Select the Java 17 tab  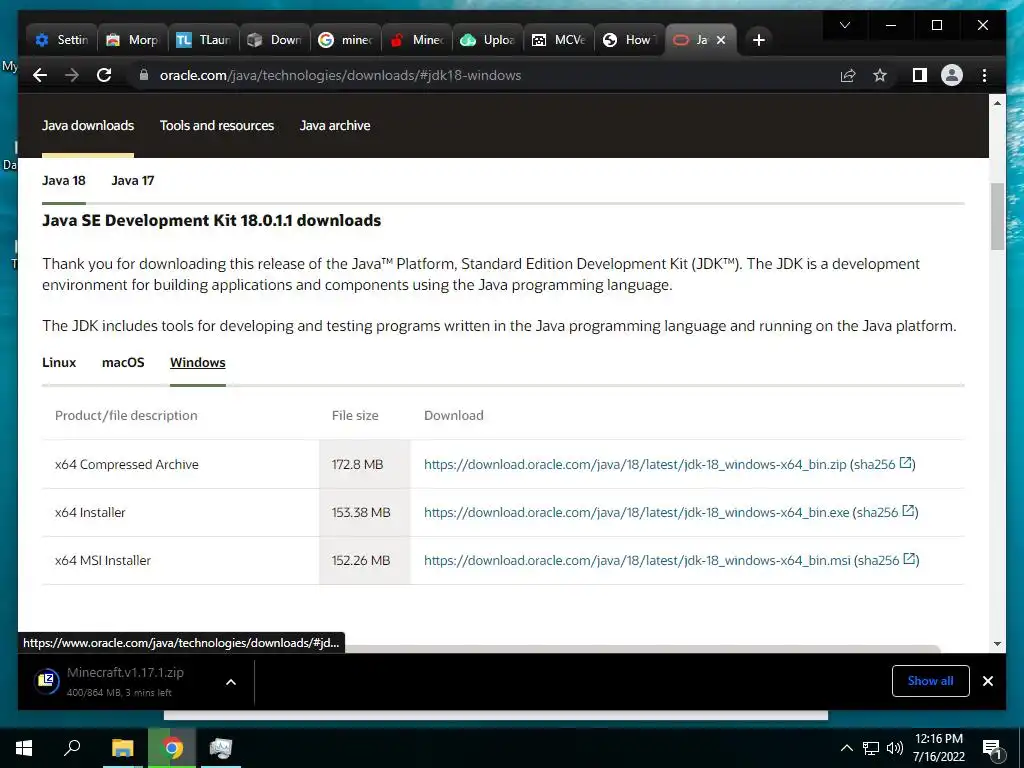(133, 181)
